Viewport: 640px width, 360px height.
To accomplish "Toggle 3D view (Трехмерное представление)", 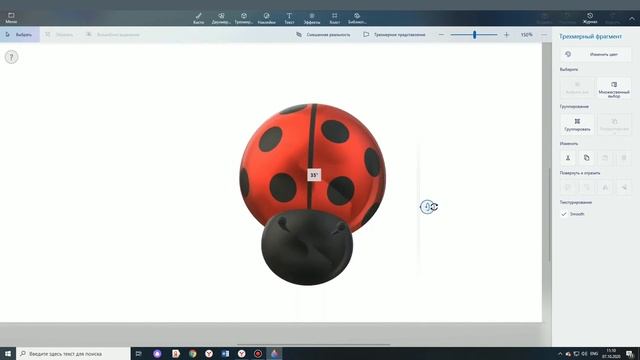I will click(x=395, y=35).
